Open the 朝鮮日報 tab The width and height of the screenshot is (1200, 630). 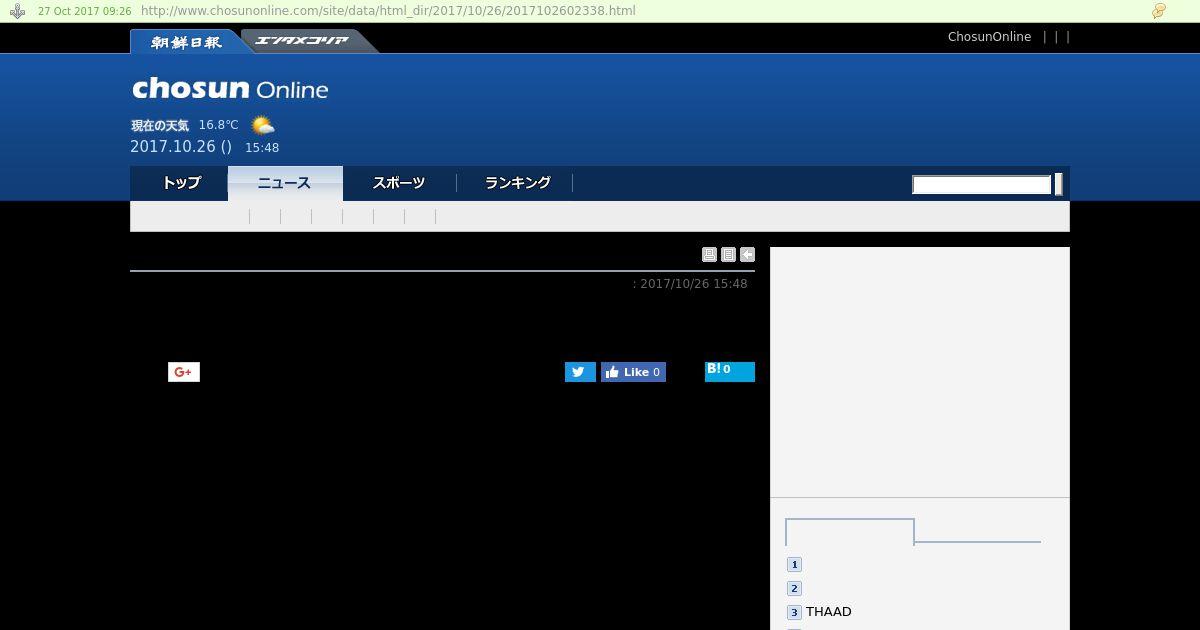[x=186, y=41]
